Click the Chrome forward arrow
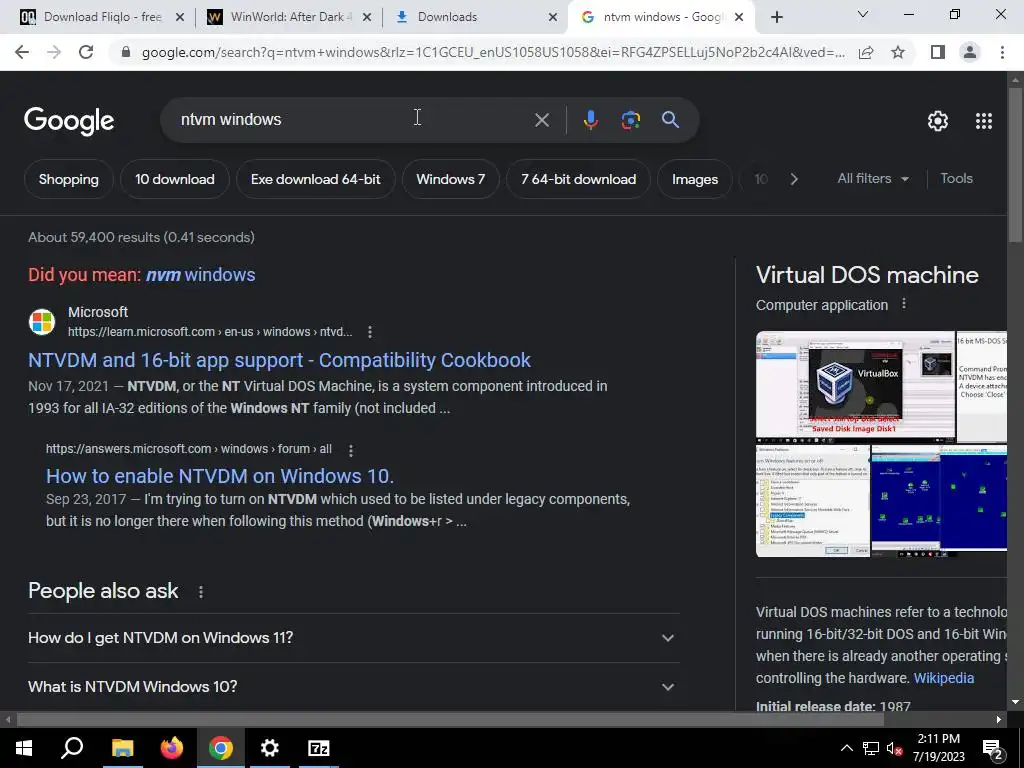Image resolution: width=1024 pixels, height=768 pixels. point(54,52)
